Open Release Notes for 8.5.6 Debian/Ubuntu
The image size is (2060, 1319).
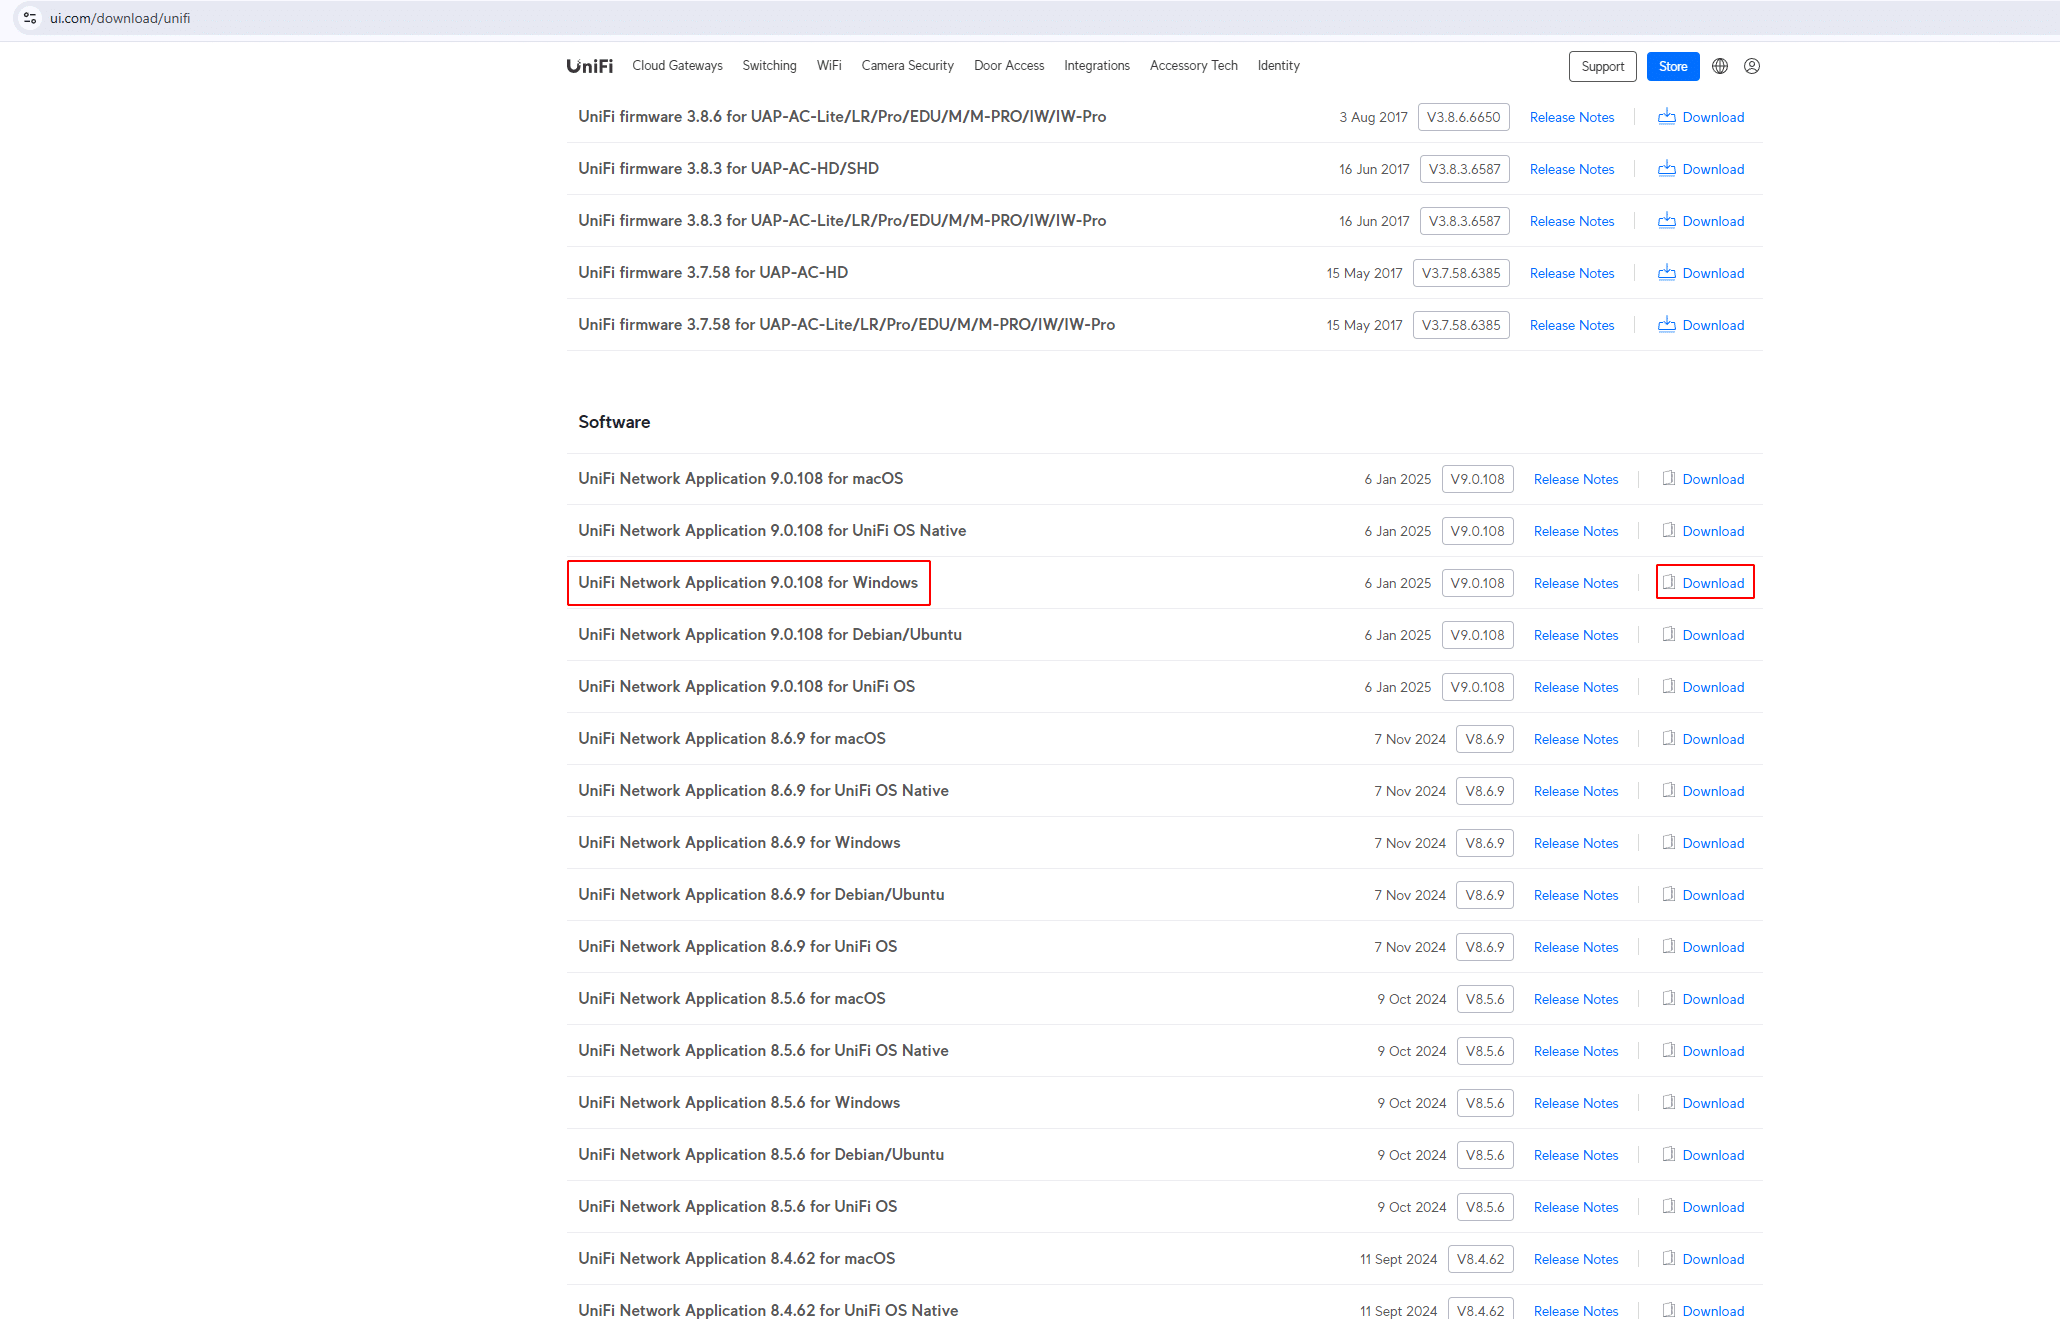[x=1576, y=1155]
